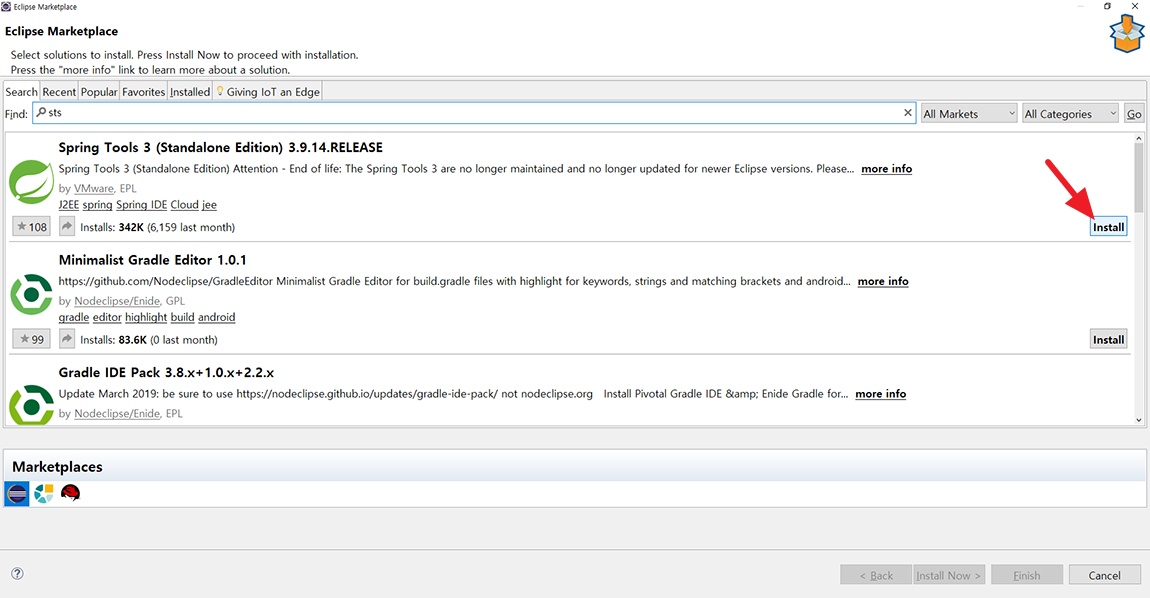
Task: Click lightbulb icon on IoT tab
Action: 219,91
